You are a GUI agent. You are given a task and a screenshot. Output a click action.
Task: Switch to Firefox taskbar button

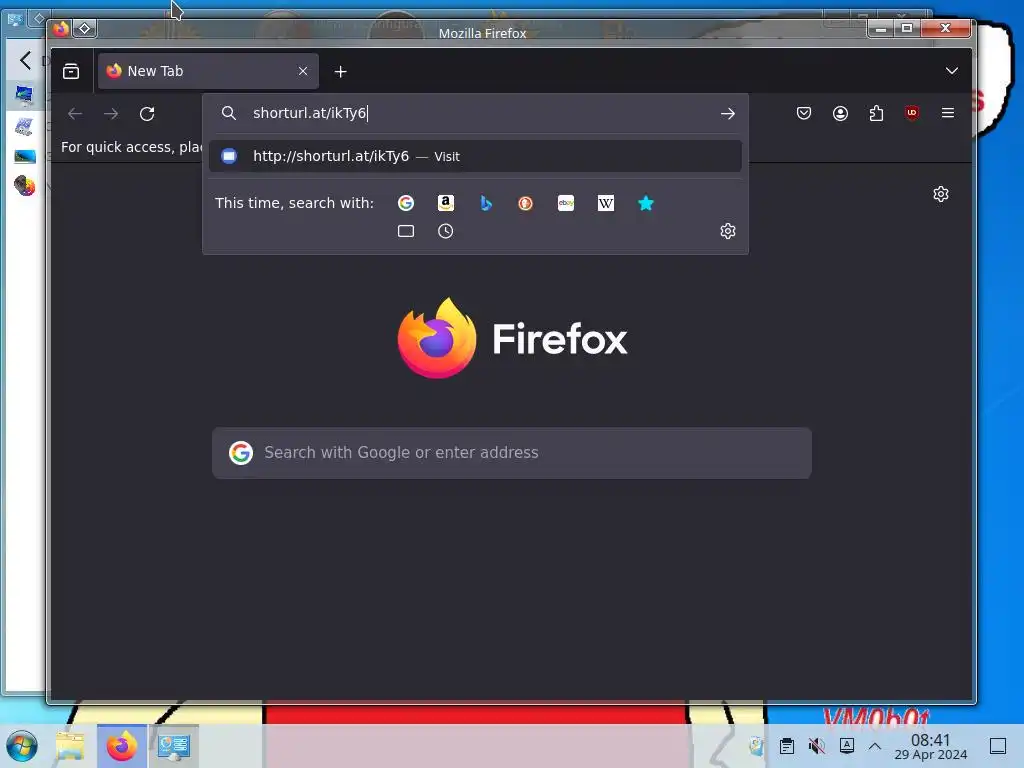point(121,746)
